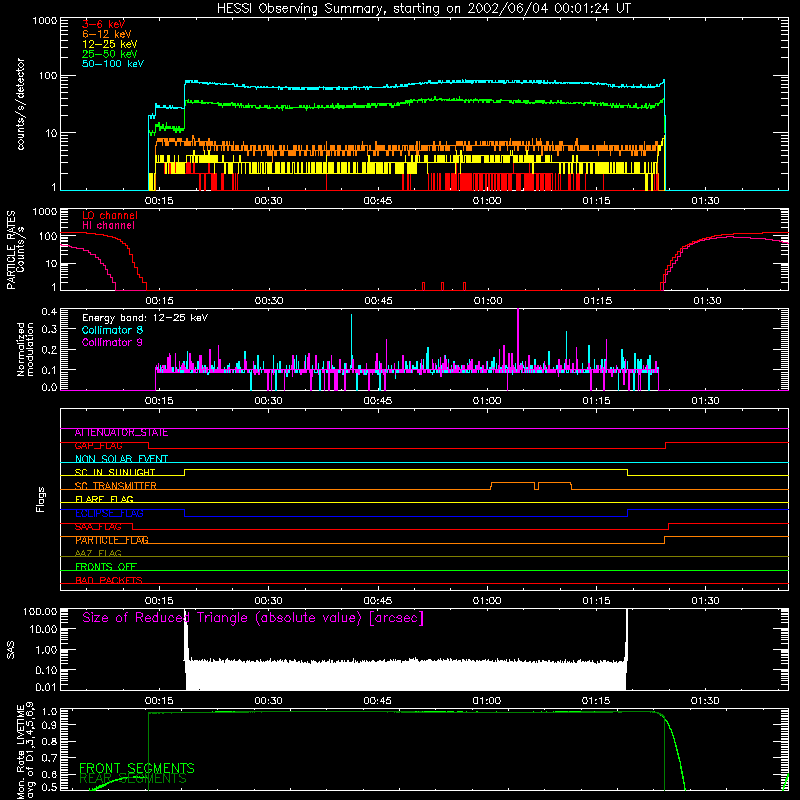
Task: Click the HI channel legend label
Action: point(108,225)
